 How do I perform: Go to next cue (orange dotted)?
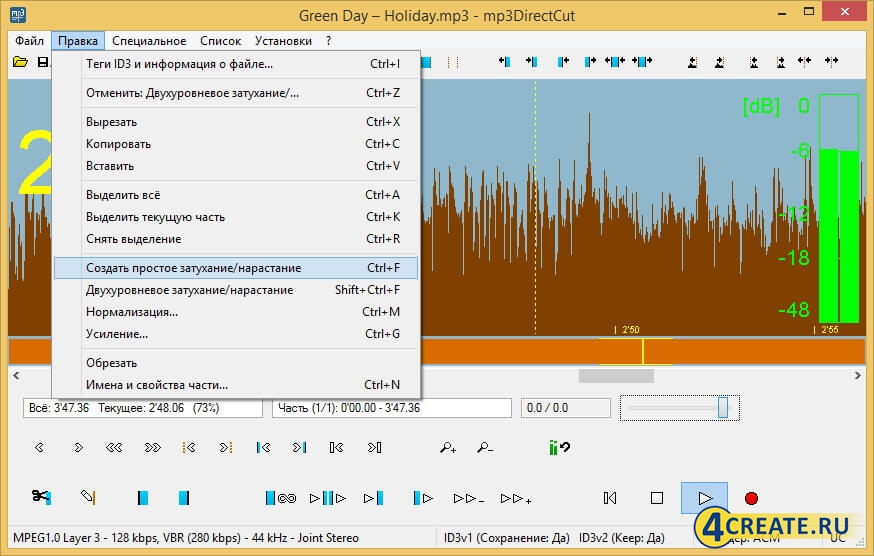(x=226, y=447)
